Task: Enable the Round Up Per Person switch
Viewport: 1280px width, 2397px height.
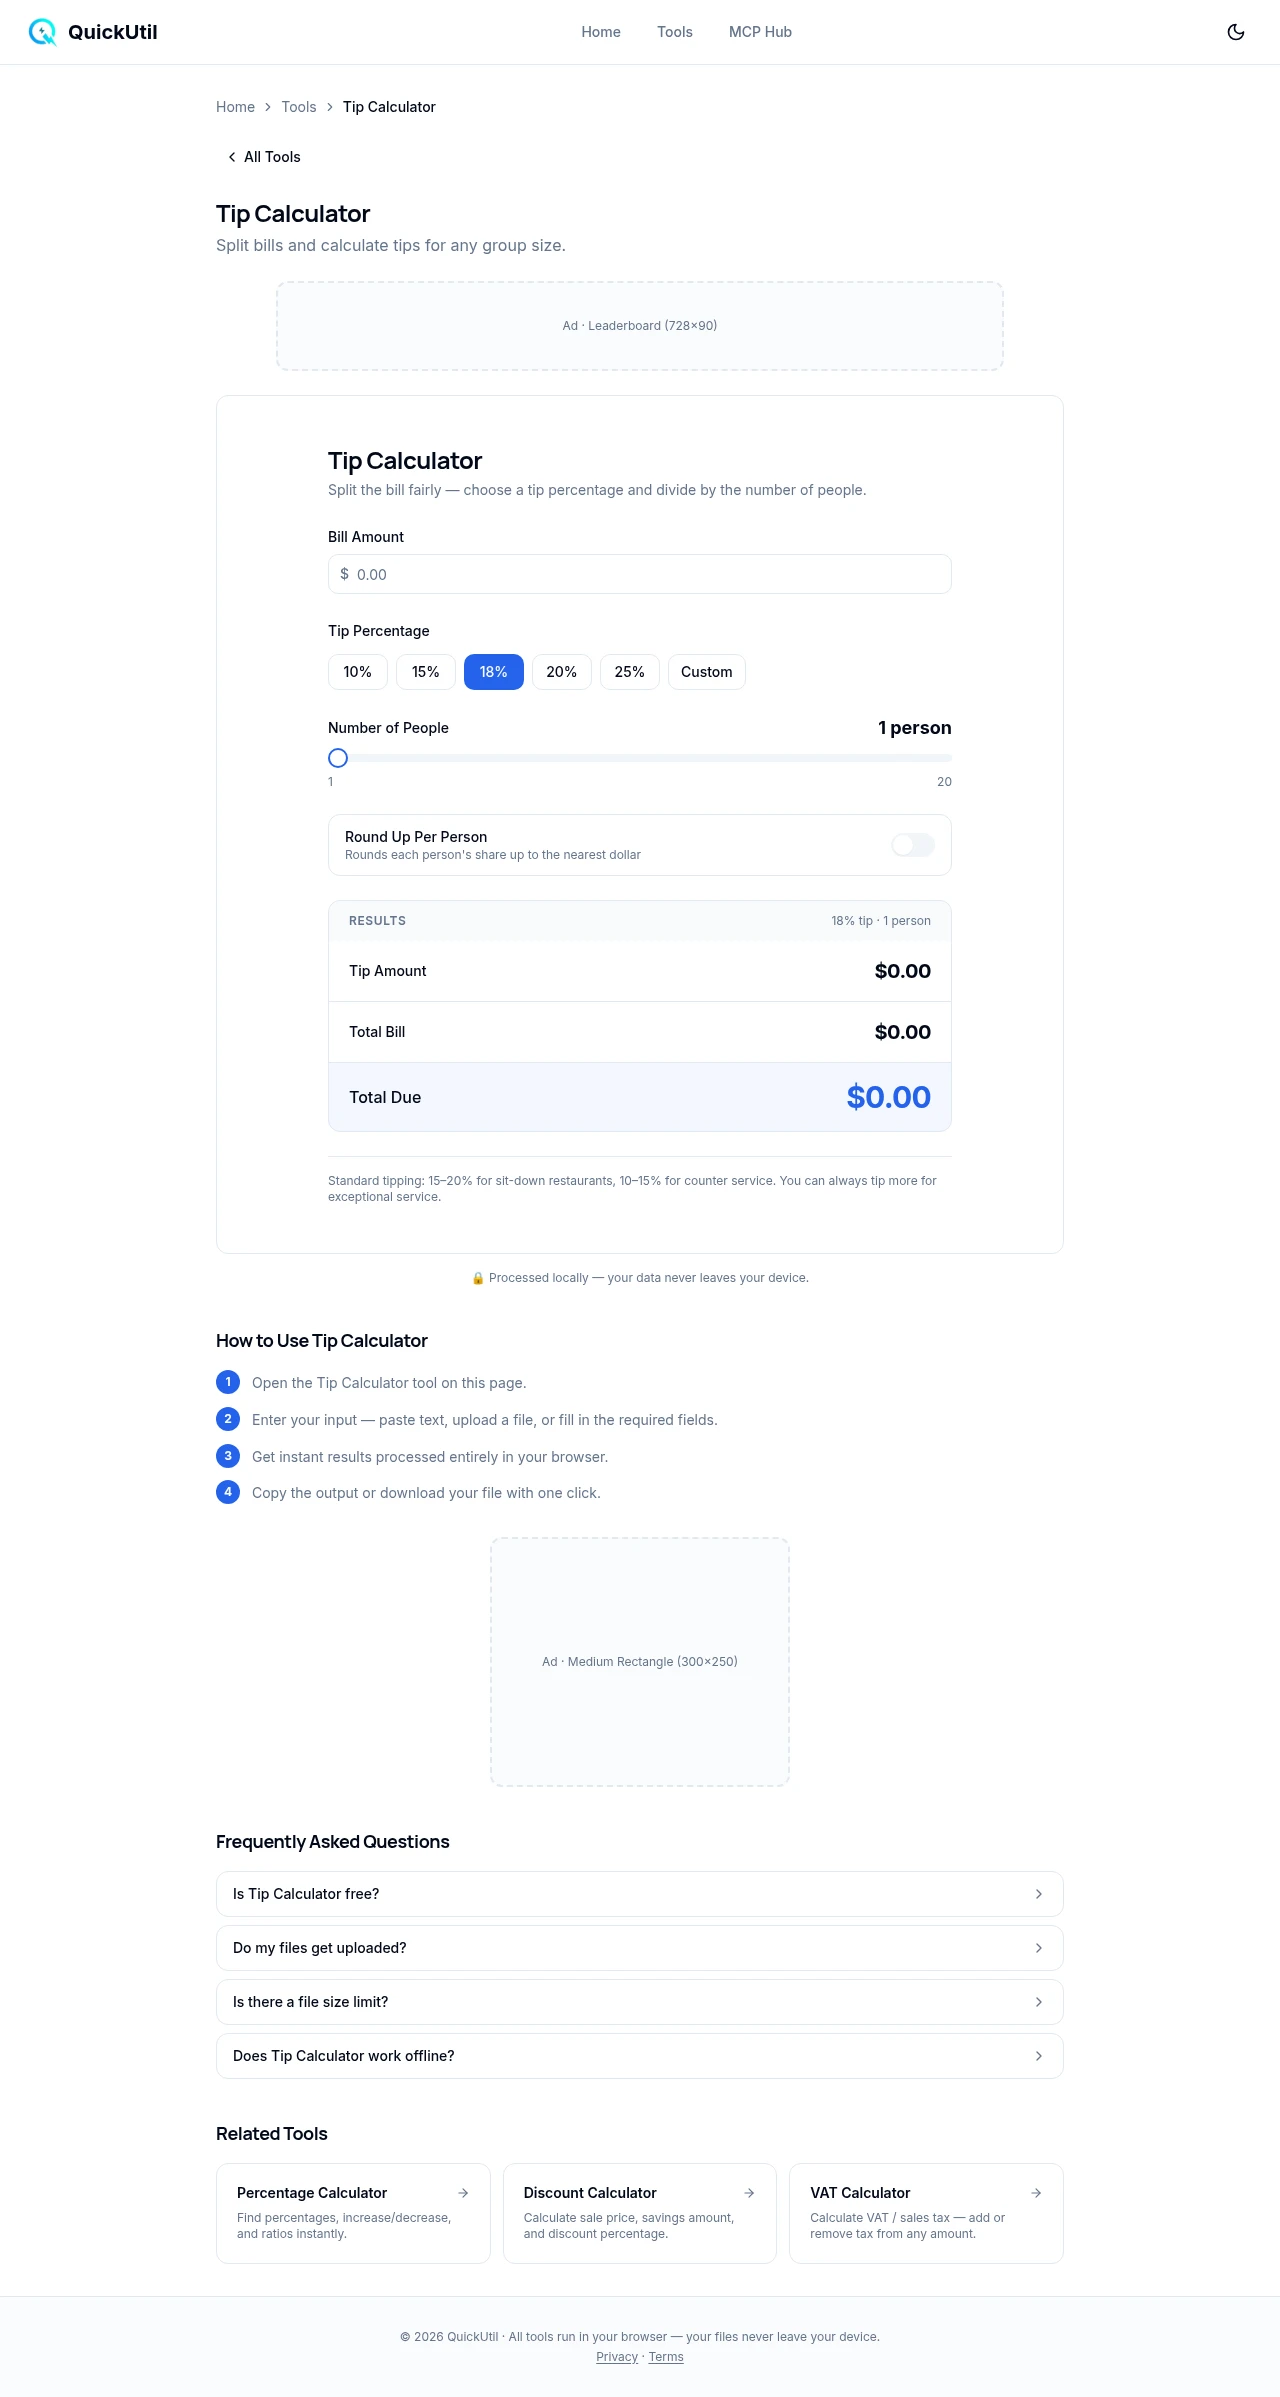Action: [x=912, y=845]
